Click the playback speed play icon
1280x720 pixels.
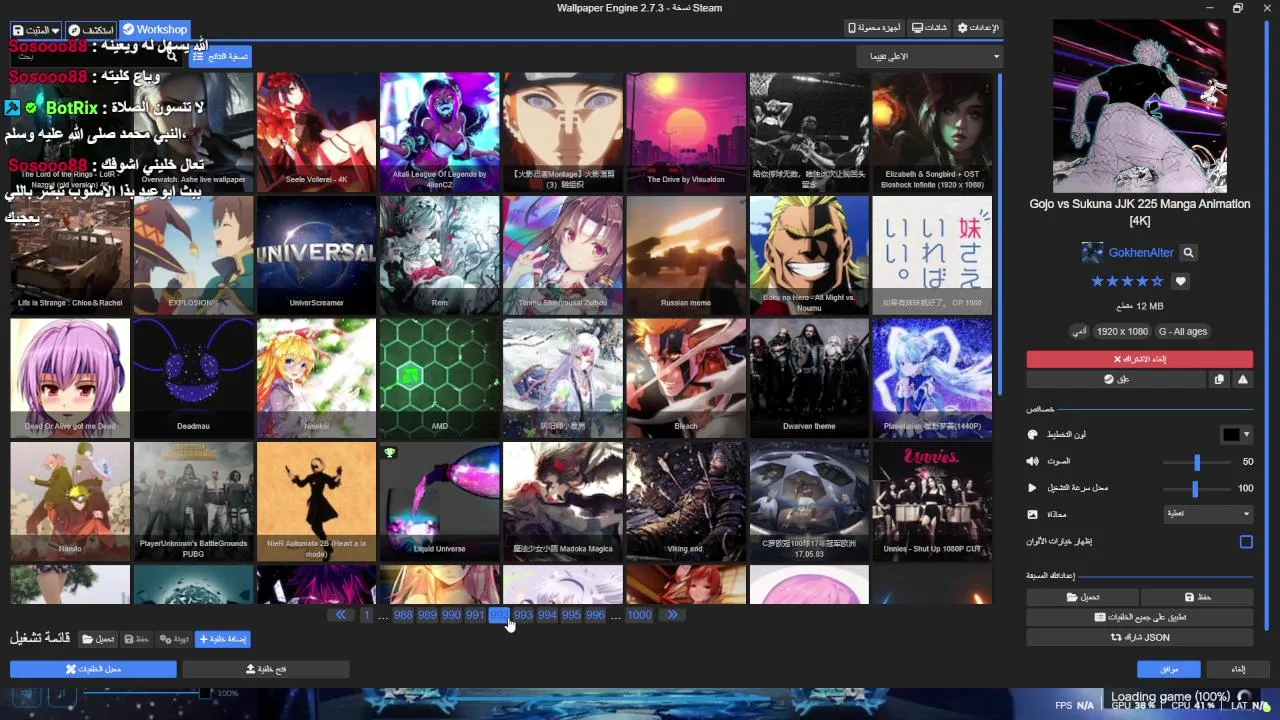tap(1033, 488)
